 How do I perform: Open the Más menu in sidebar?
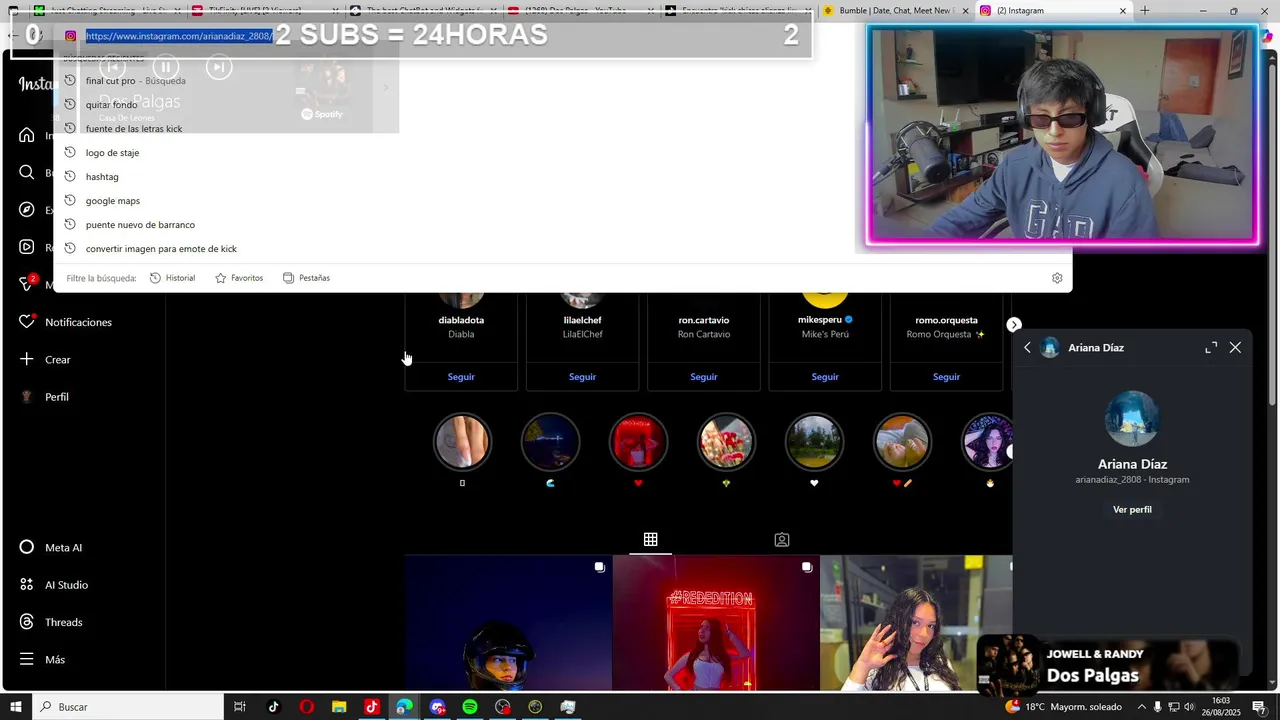click(x=43, y=660)
